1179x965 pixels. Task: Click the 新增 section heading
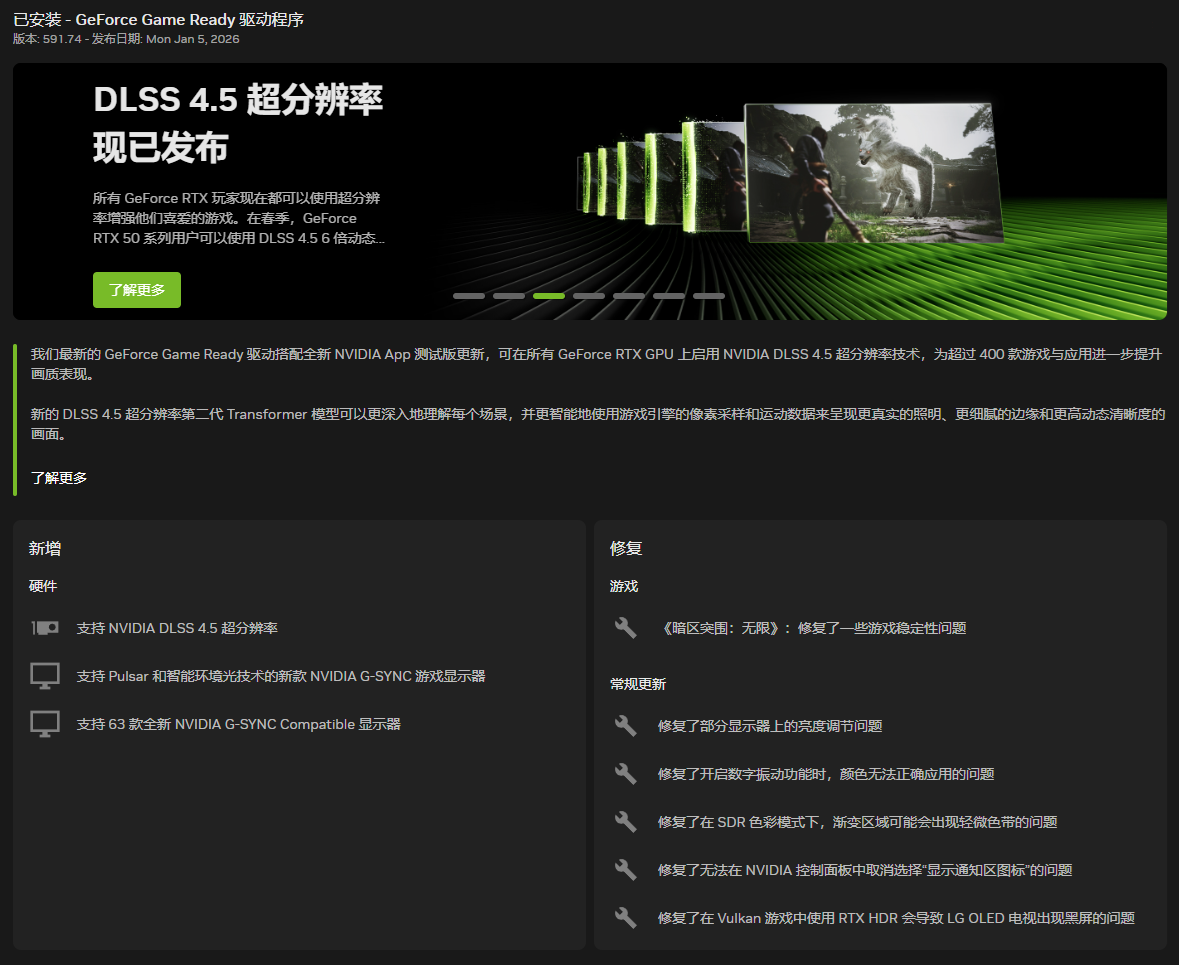[x=45, y=548]
